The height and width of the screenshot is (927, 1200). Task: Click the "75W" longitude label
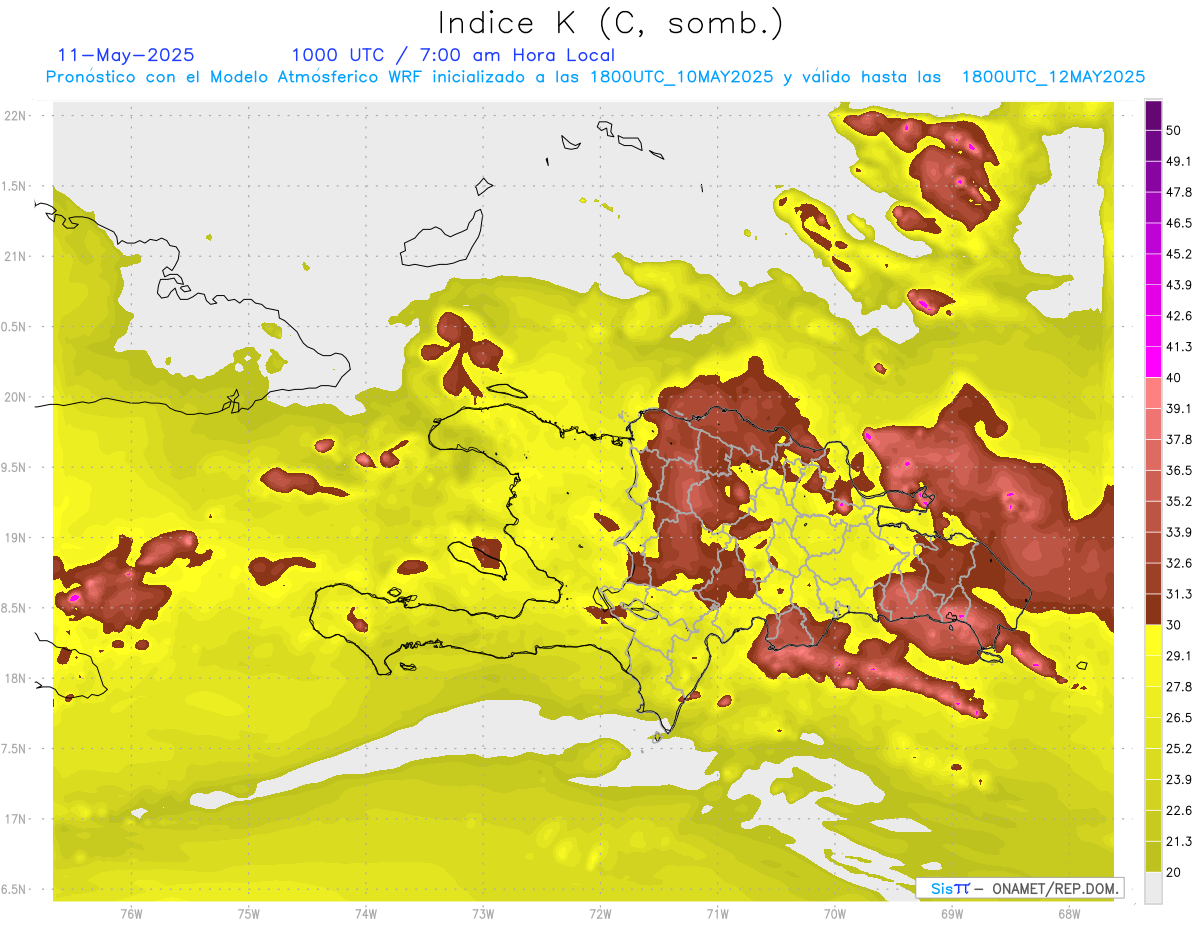(248, 913)
